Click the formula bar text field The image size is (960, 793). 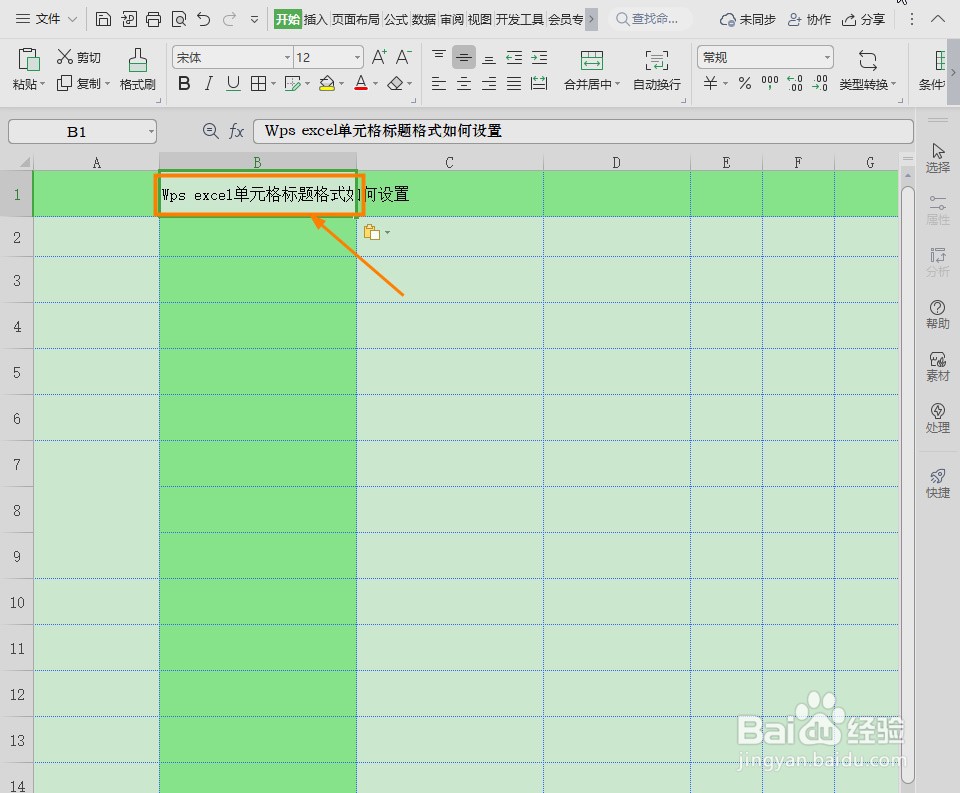[x=583, y=131]
